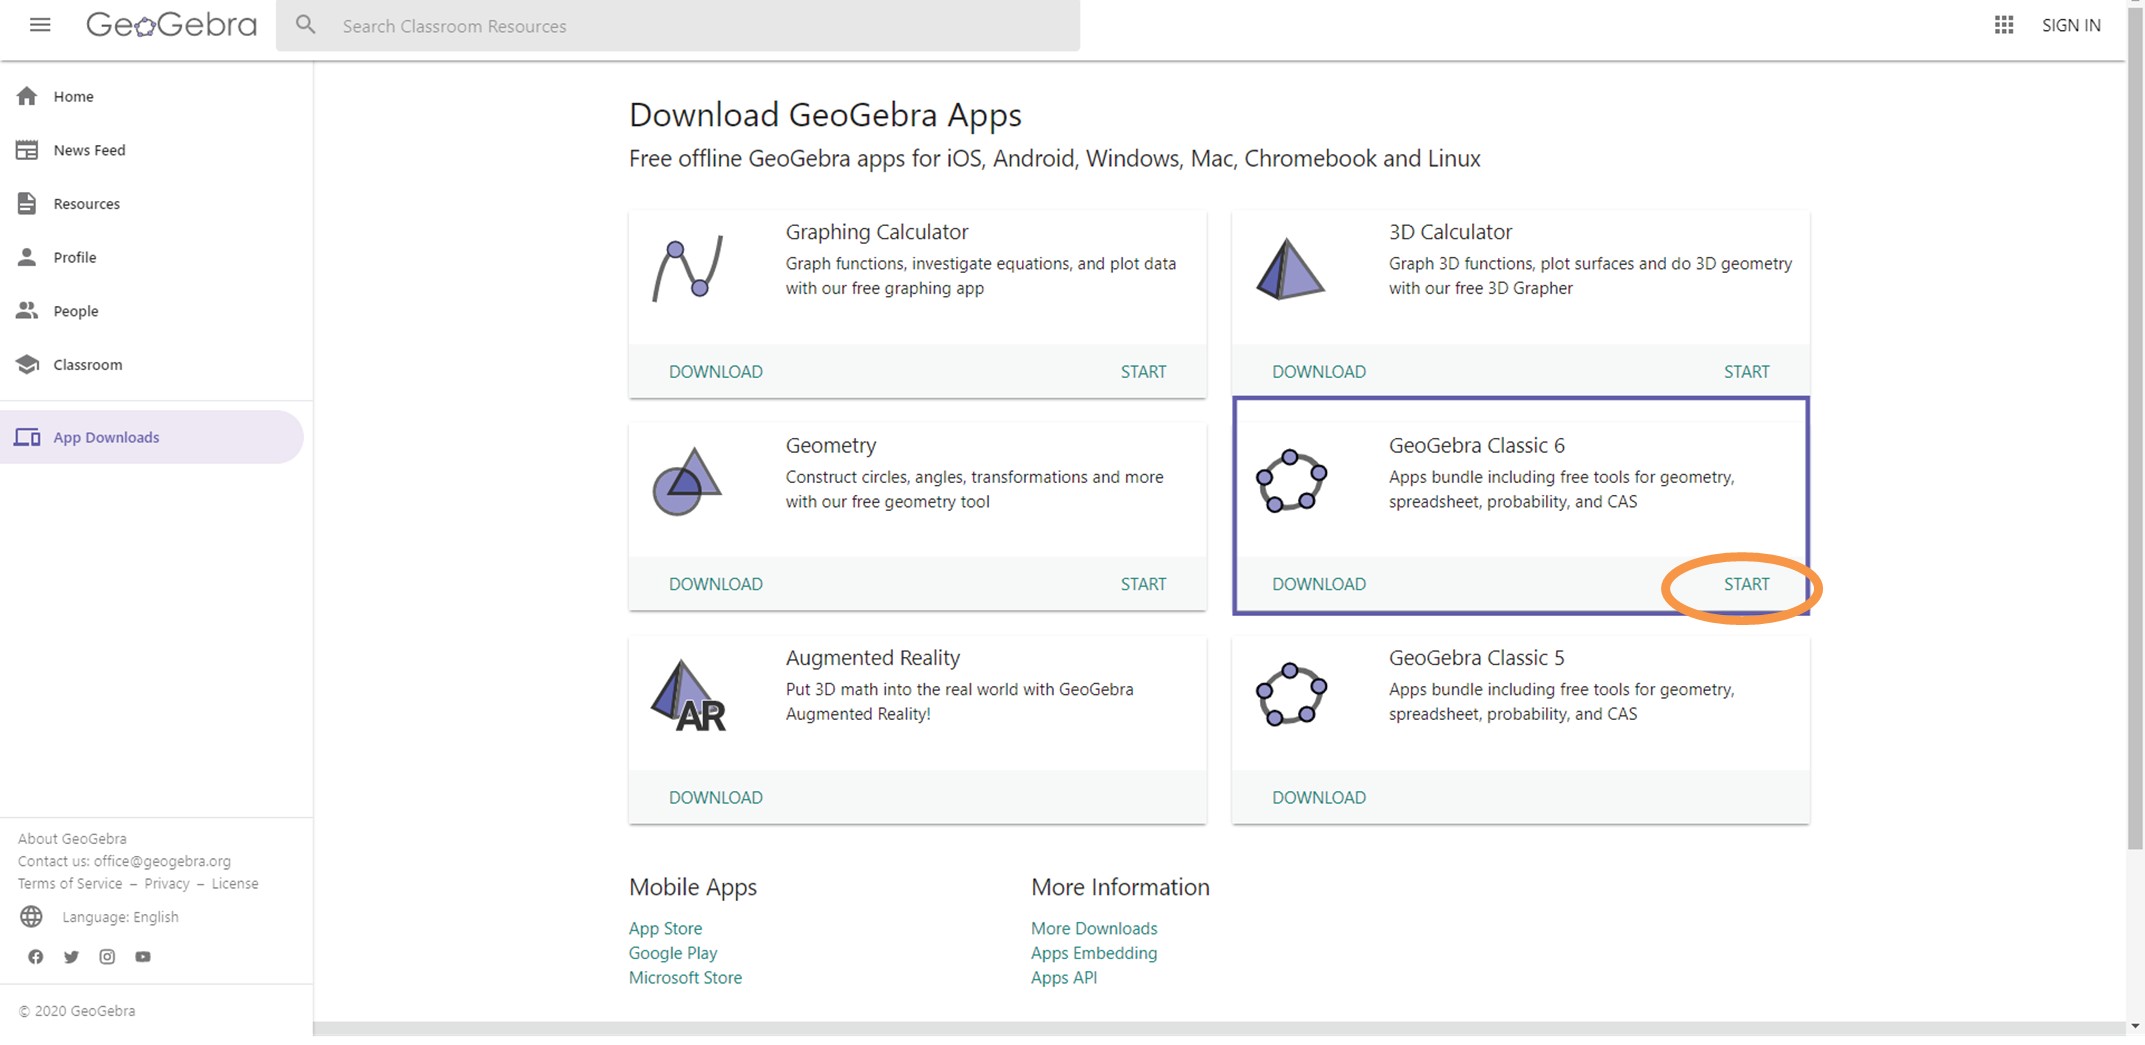
Task: Click the Resources document icon
Action: coord(27,203)
